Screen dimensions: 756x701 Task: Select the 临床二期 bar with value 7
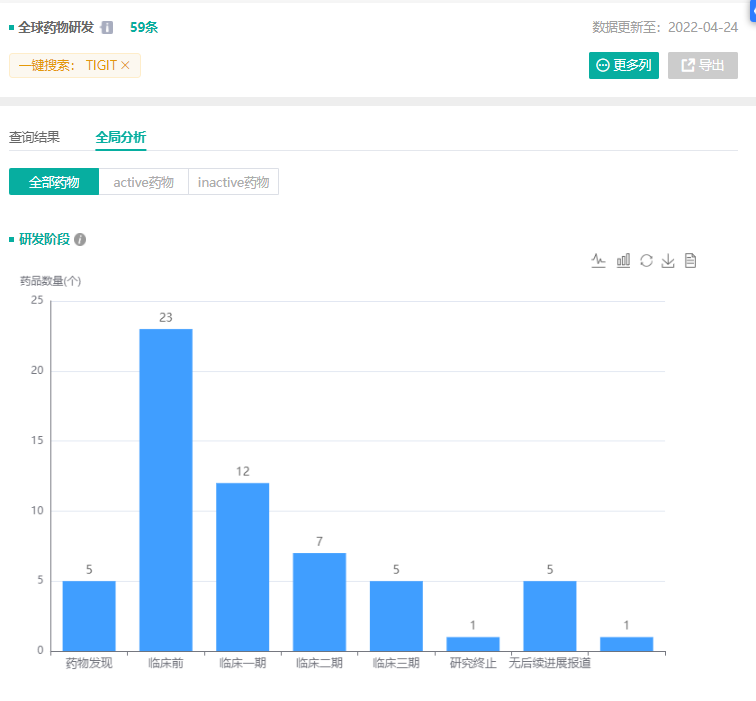click(319, 601)
